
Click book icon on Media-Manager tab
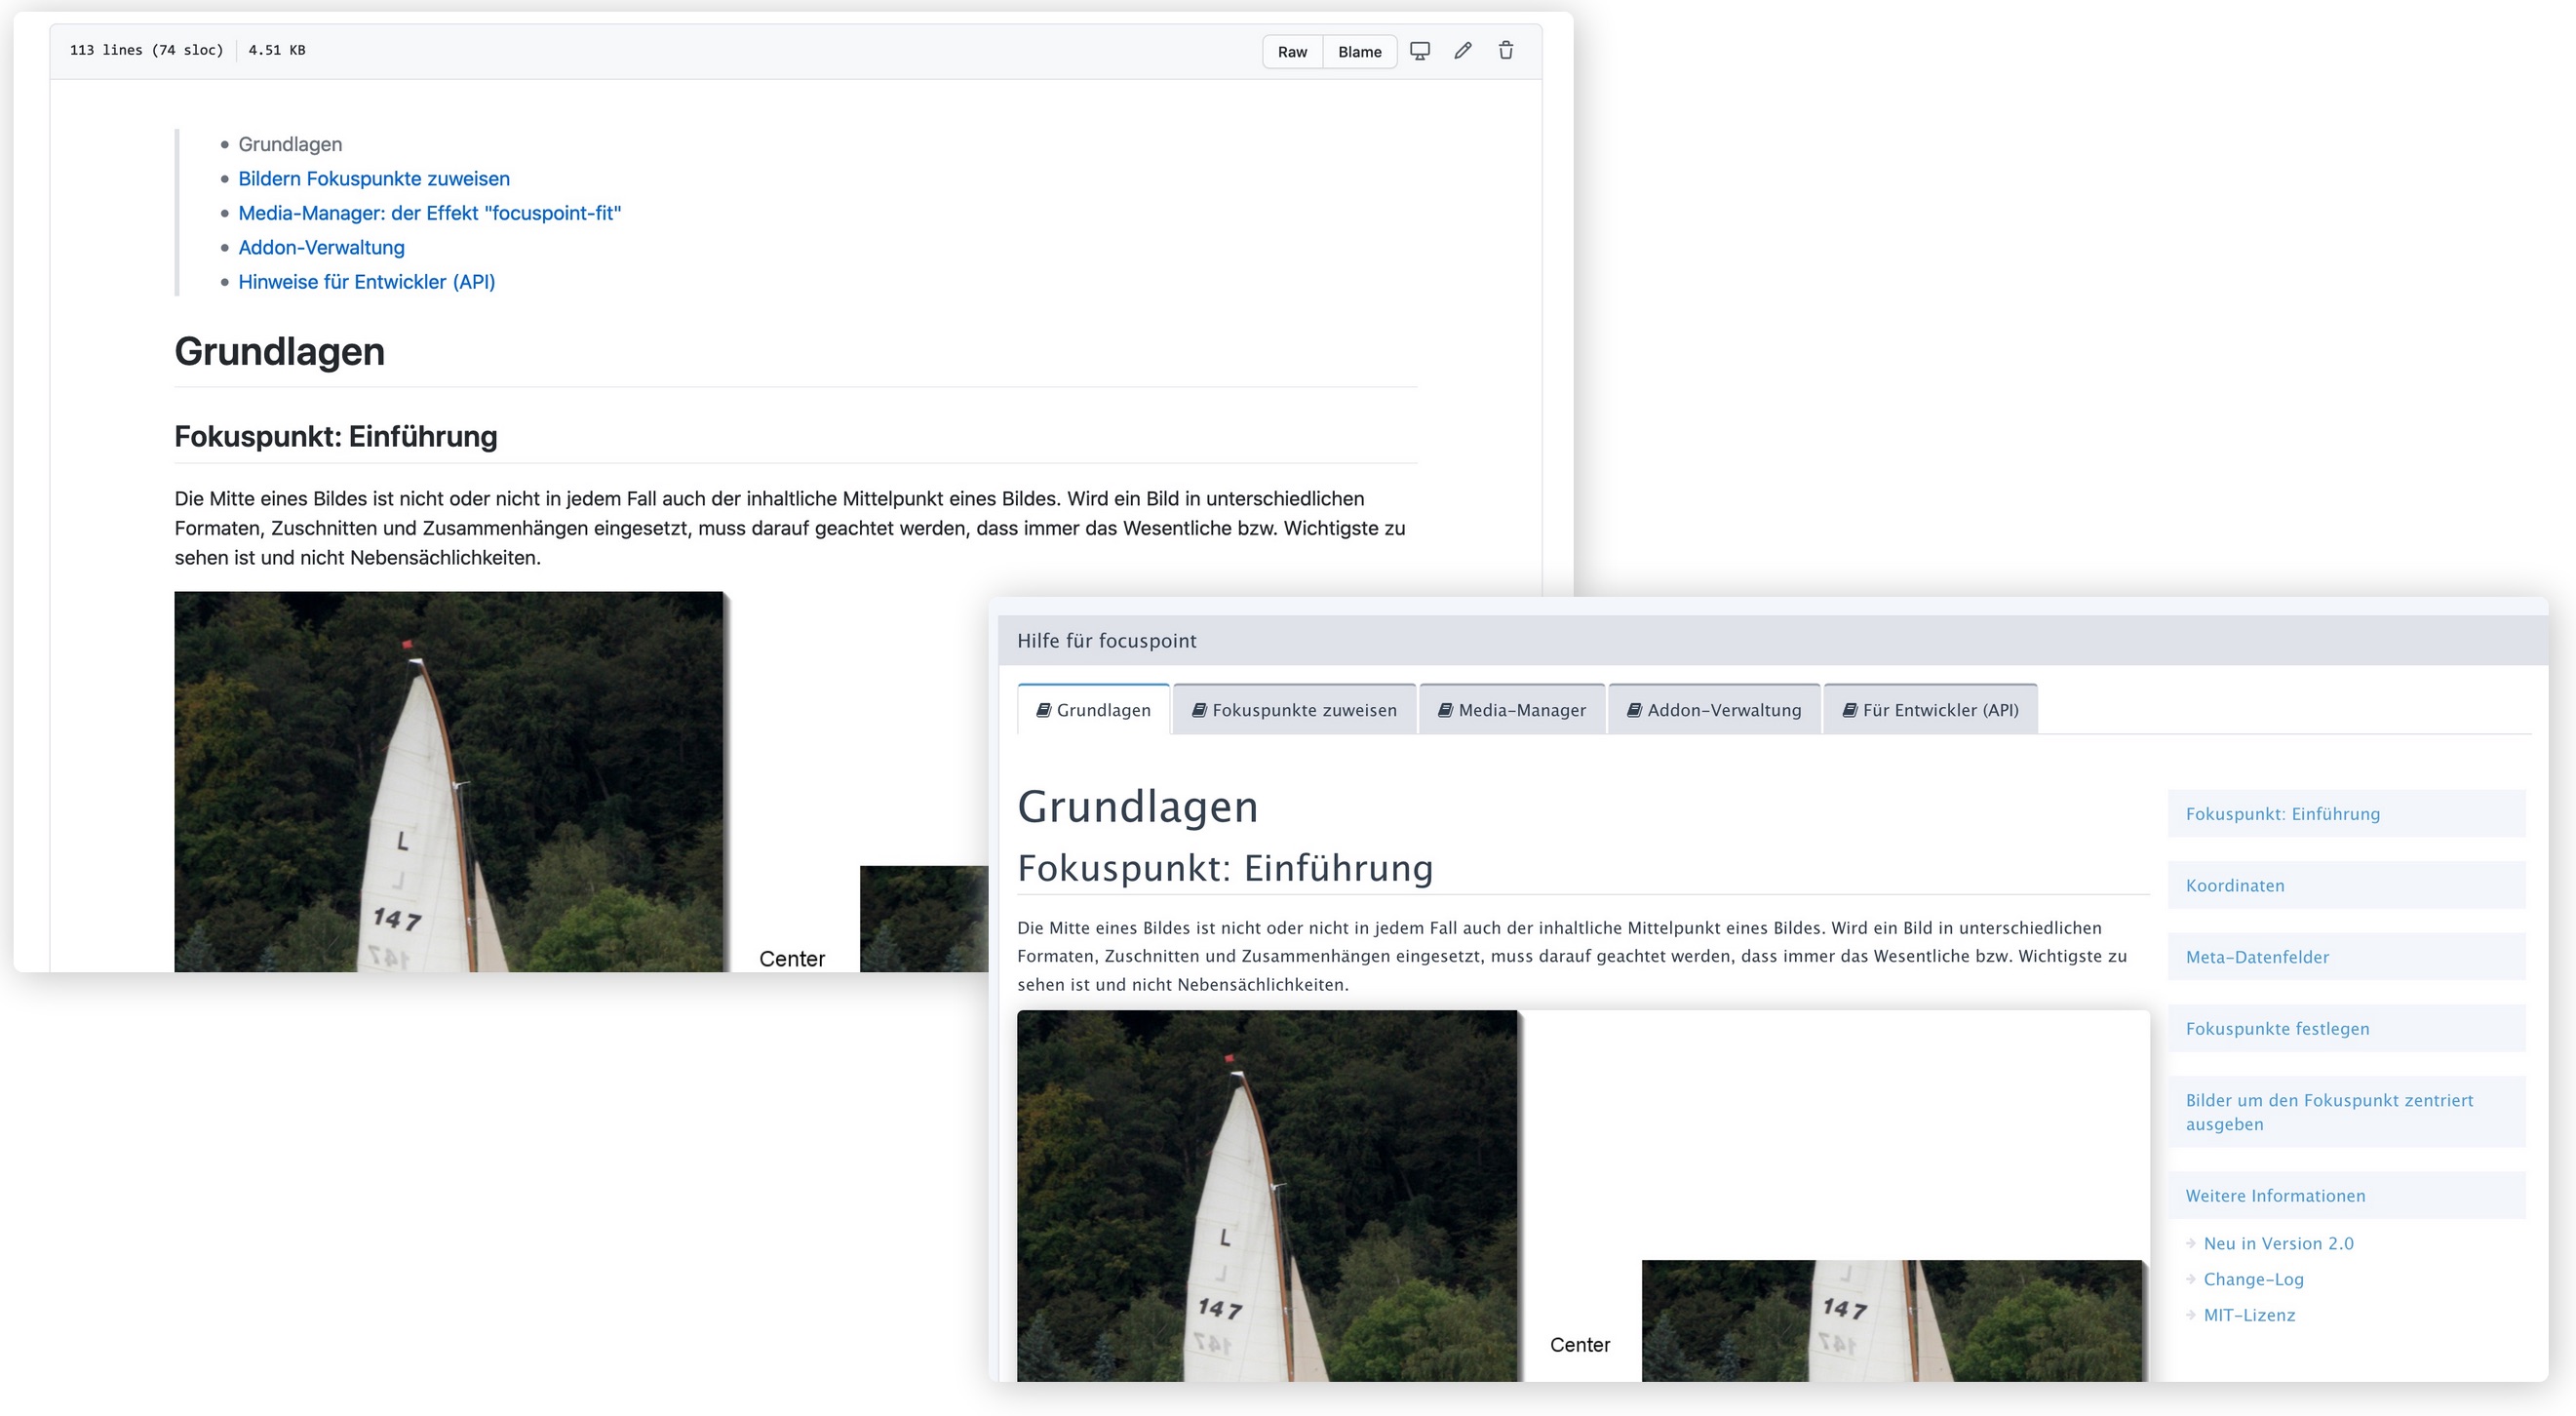coord(1445,710)
